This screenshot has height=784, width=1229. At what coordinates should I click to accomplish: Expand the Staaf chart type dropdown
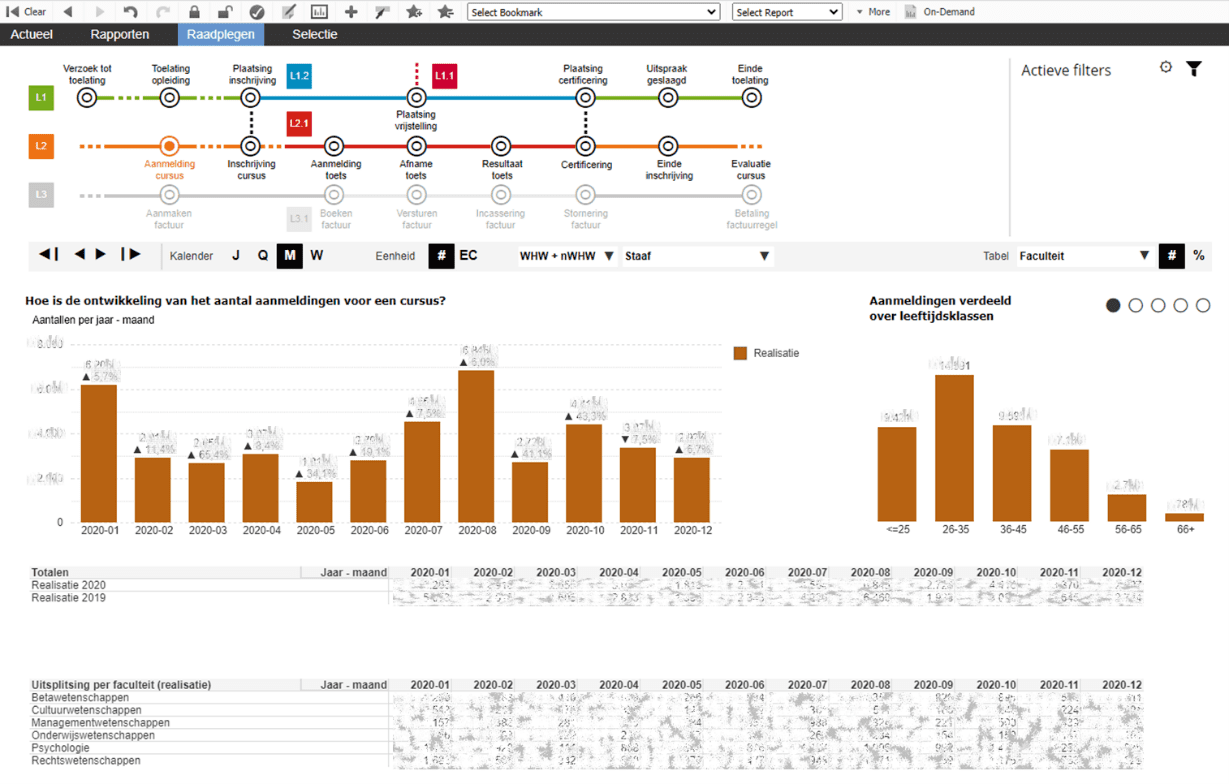(x=697, y=256)
